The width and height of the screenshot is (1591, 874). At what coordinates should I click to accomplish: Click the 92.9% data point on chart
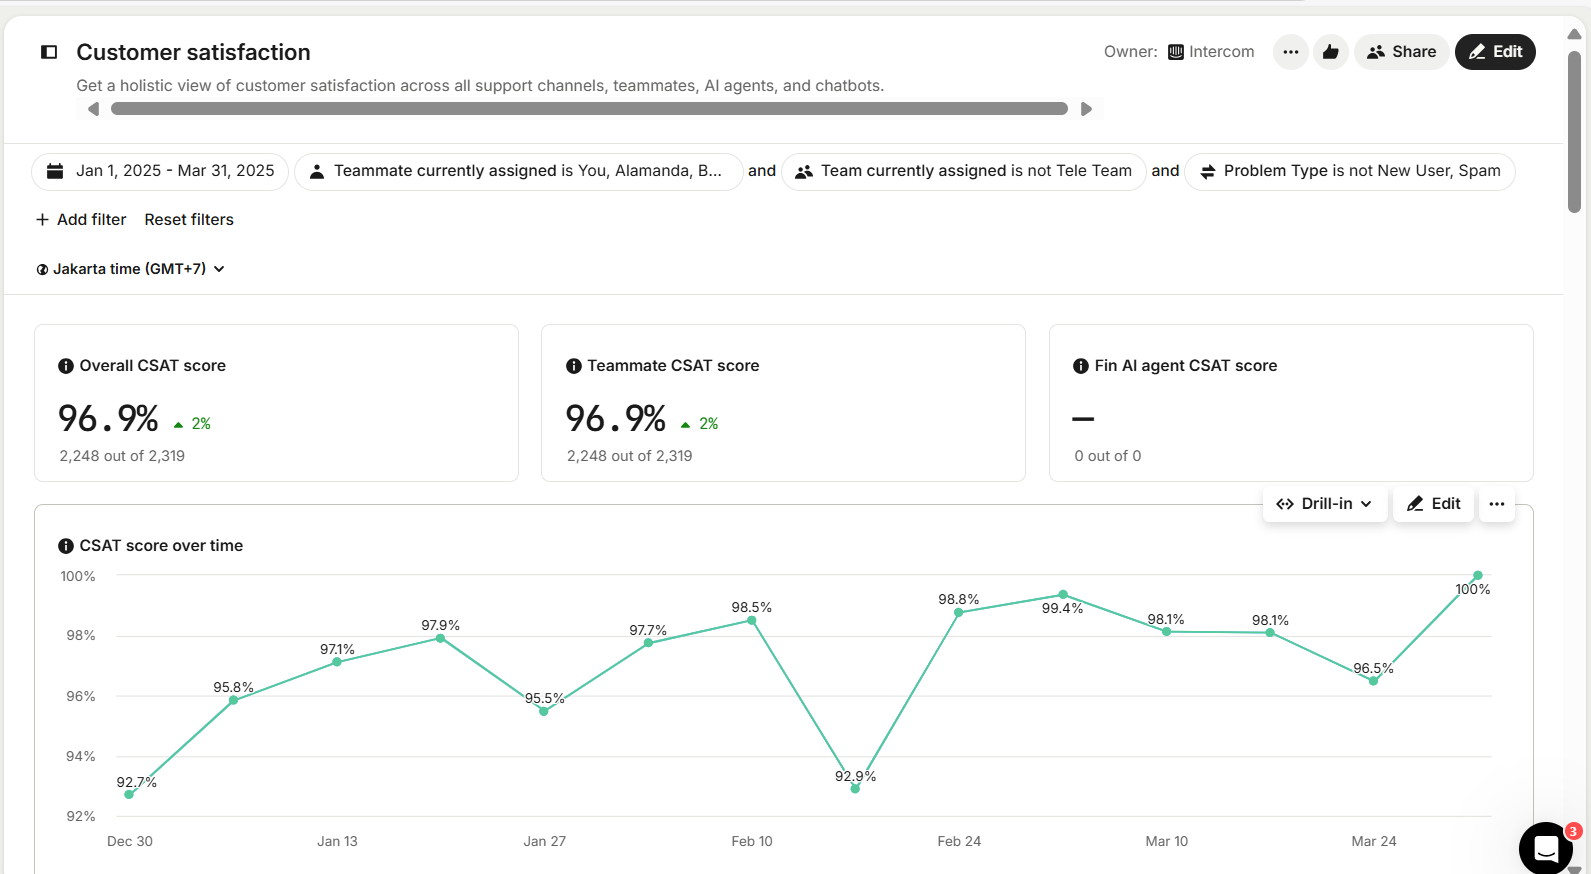(x=855, y=789)
